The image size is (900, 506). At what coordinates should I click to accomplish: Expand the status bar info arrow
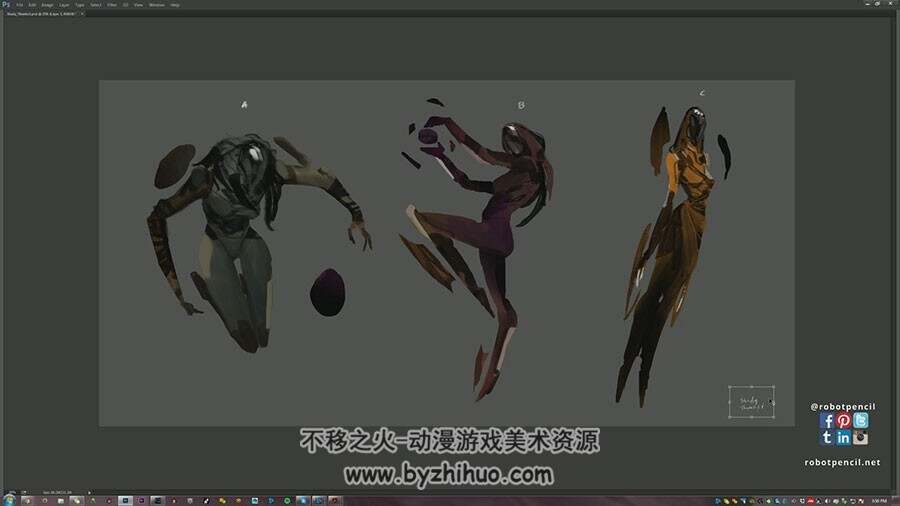coord(89,492)
